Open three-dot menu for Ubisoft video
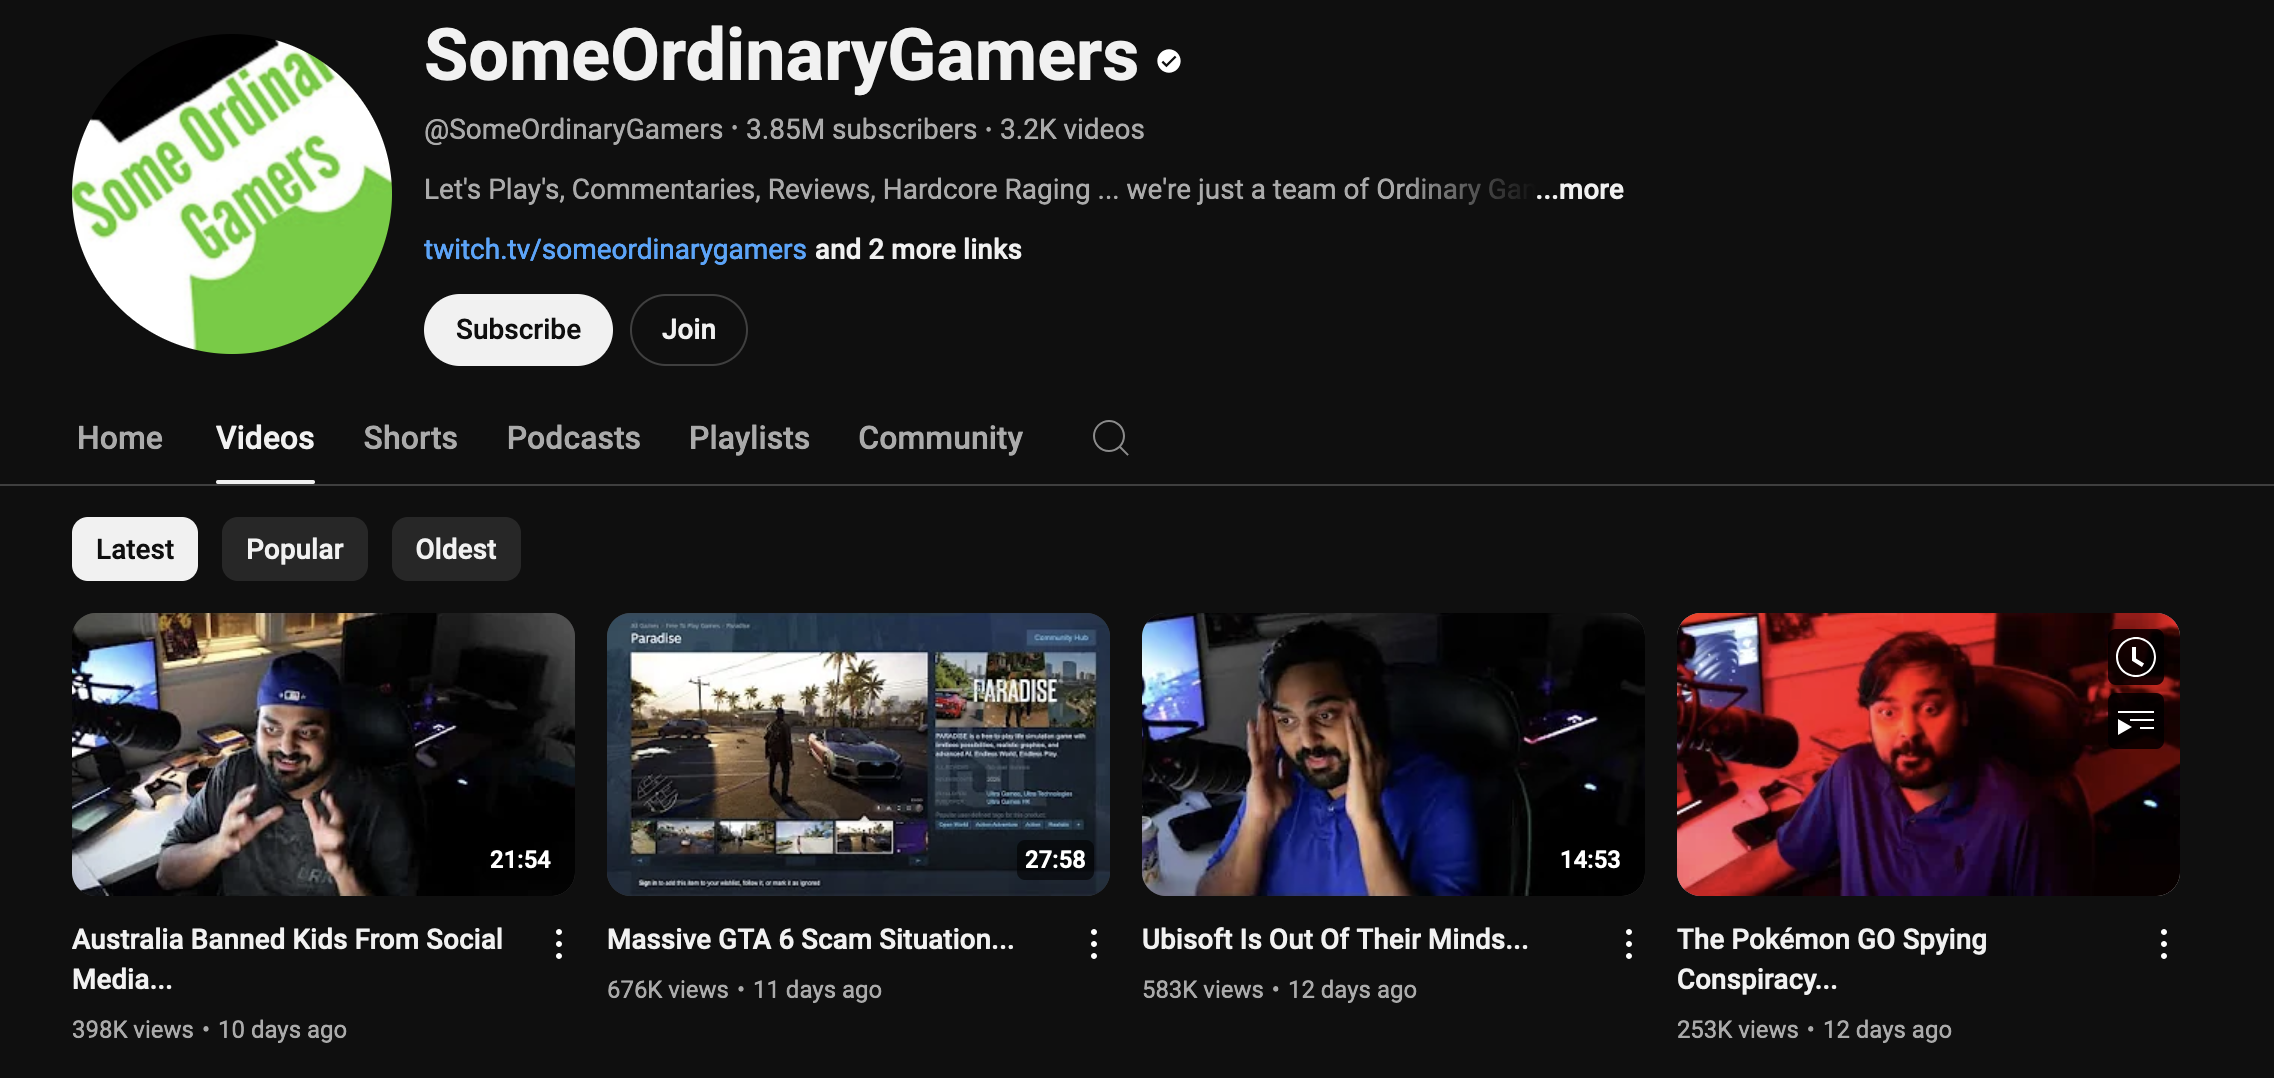This screenshot has width=2274, height=1078. coord(1629,943)
